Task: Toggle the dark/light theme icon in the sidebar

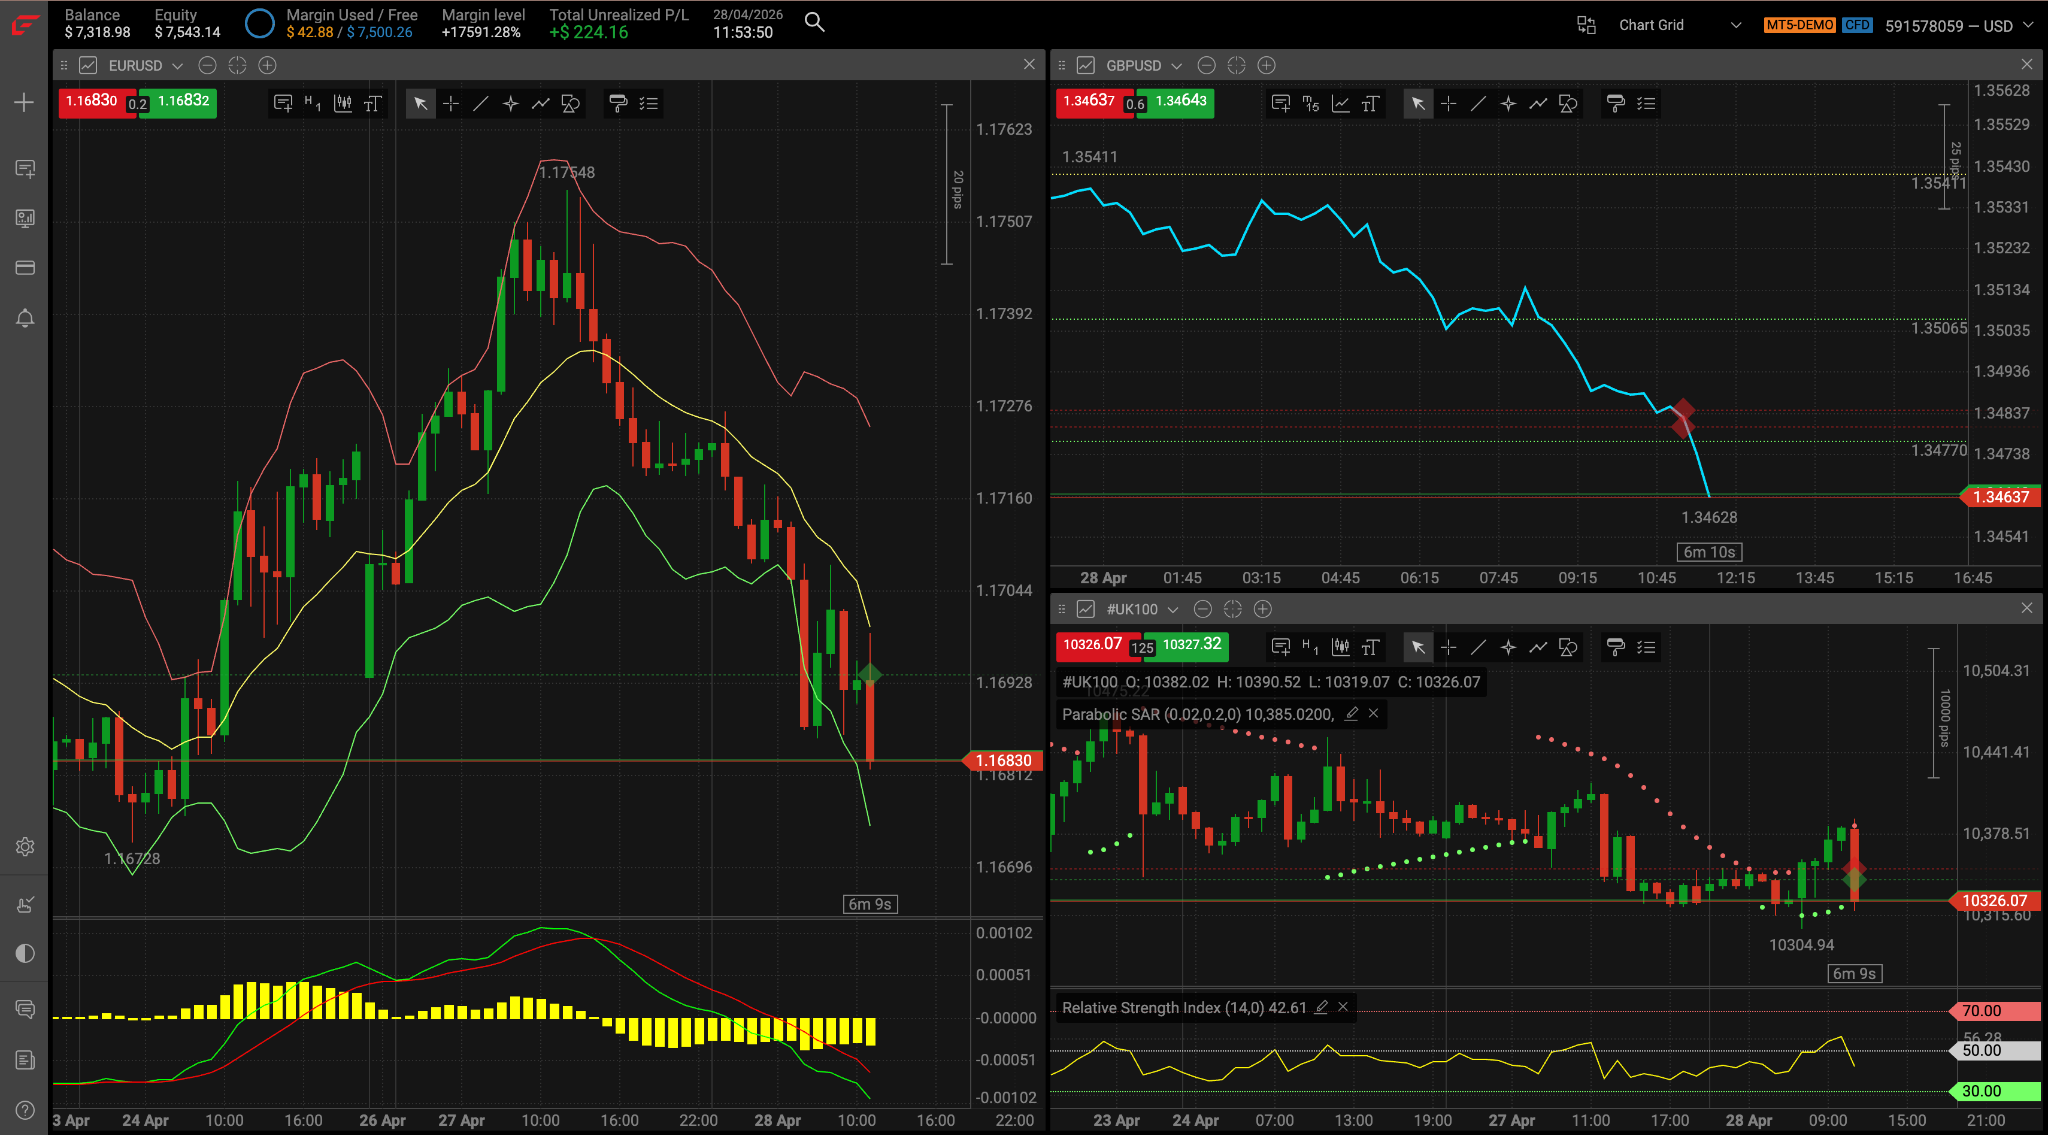Action: [x=25, y=953]
